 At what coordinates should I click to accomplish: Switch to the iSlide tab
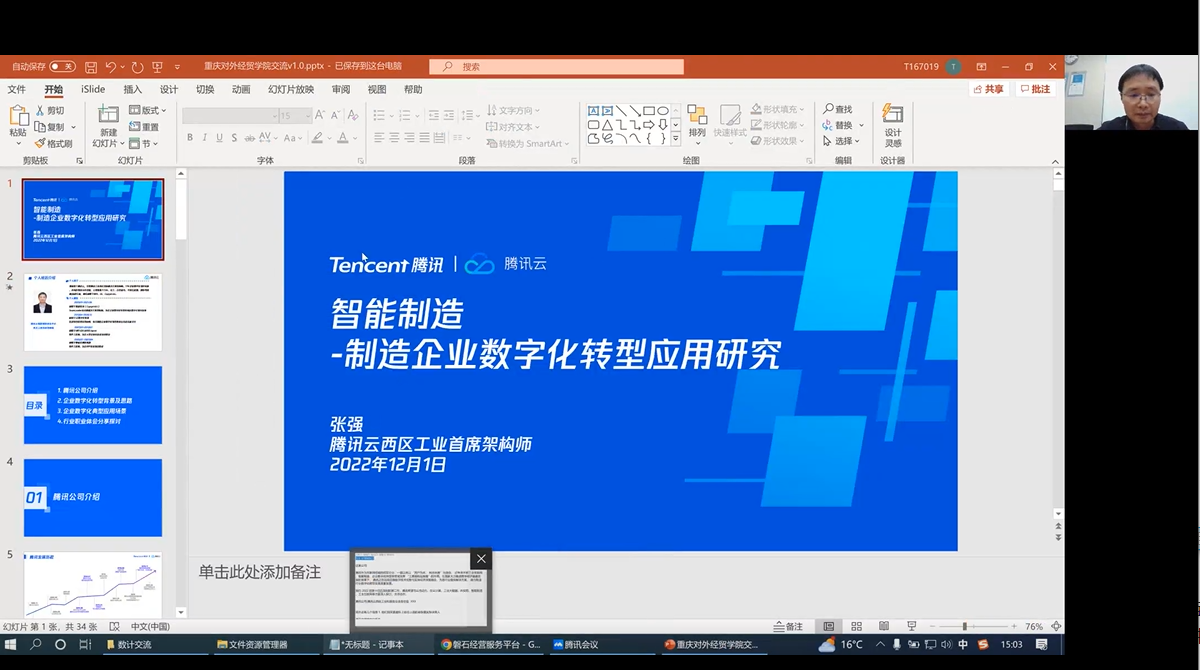(x=93, y=89)
